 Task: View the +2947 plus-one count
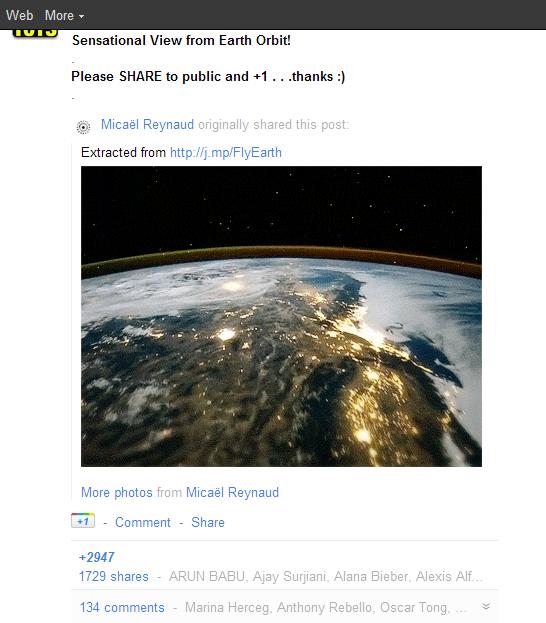pos(97,557)
